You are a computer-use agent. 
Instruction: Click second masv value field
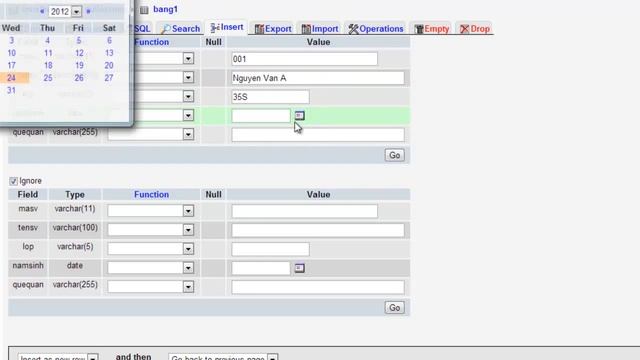[x=304, y=211]
